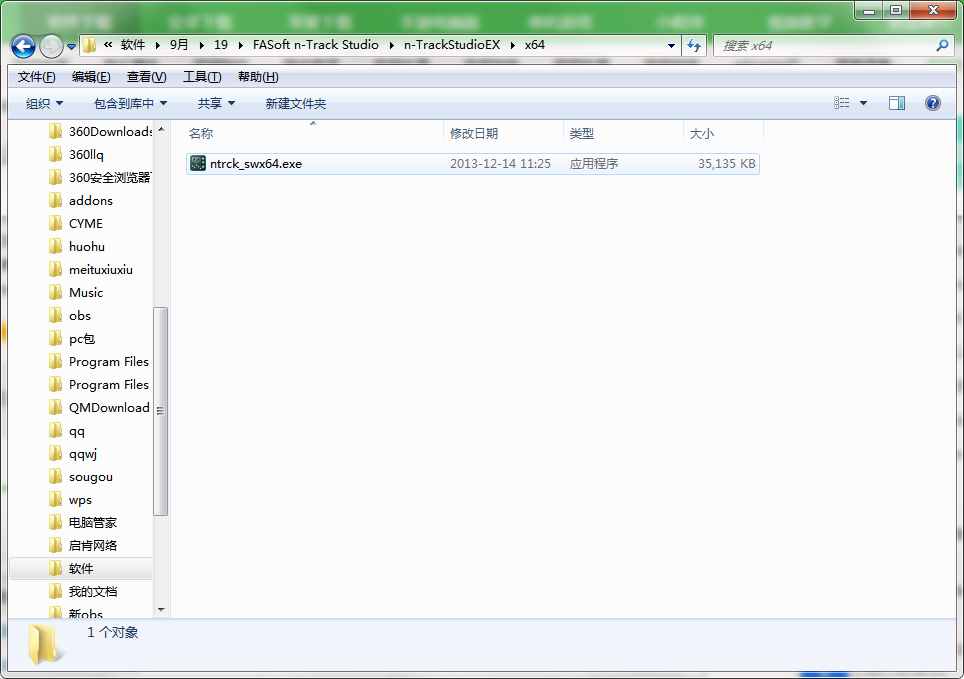
Task: Open the 工具(T) menu
Action: point(202,77)
